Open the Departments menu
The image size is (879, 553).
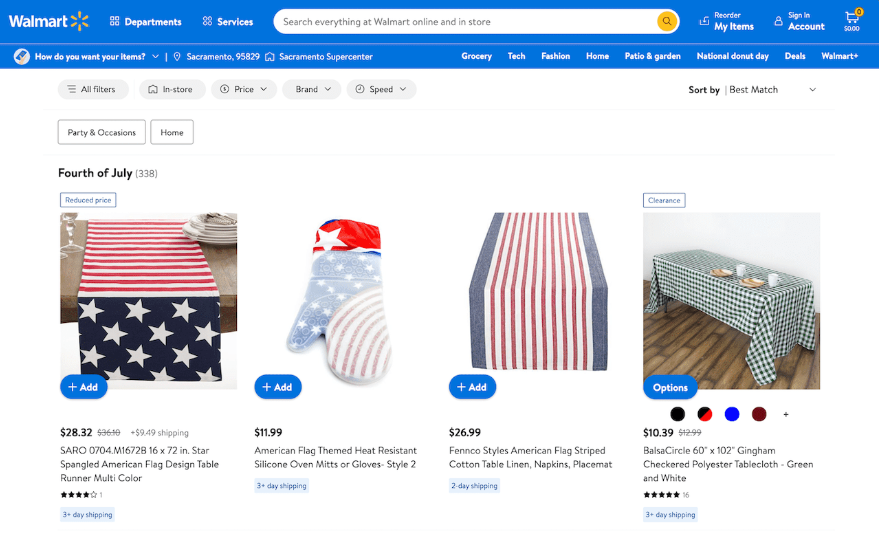tap(146, 22)
